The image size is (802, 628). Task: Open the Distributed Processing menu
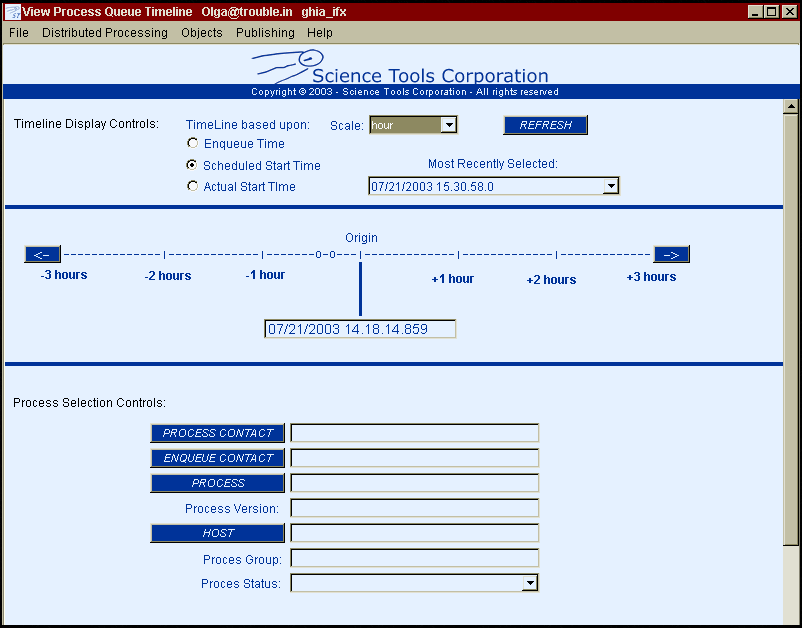click(x=105, y=33)
